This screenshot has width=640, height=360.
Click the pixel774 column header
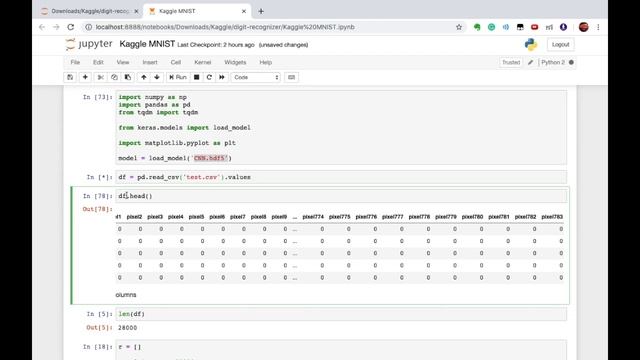(x=313, y=217)
